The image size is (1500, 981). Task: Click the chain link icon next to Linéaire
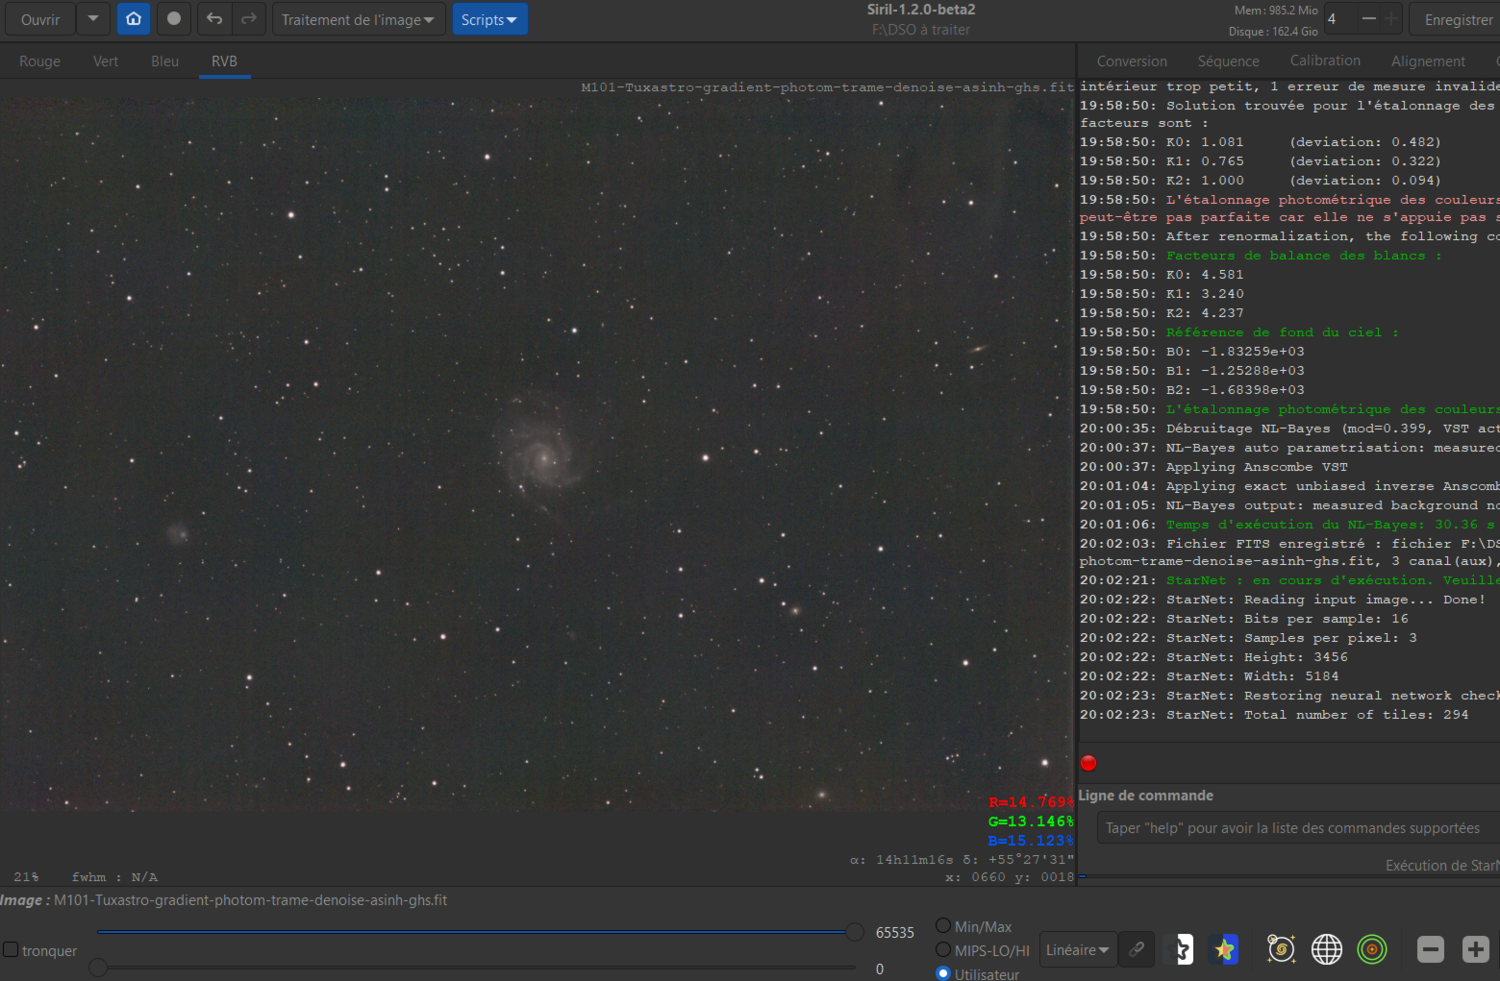point(1137,949)
